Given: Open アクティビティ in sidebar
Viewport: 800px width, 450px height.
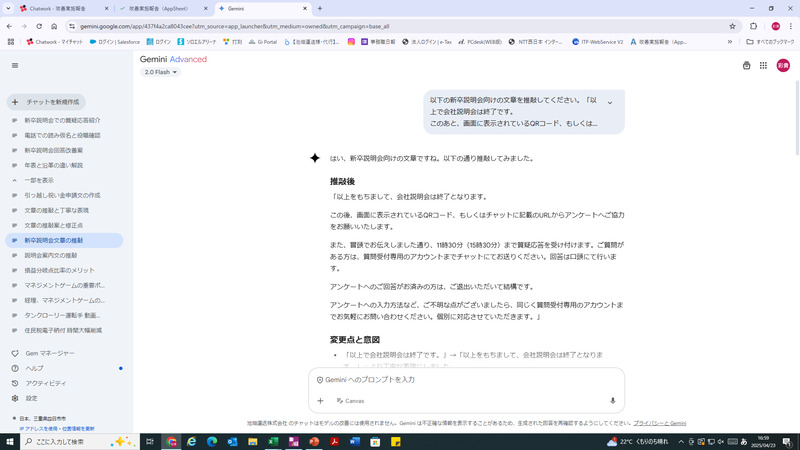Looking at the screenshot, I should click(45, 383).
